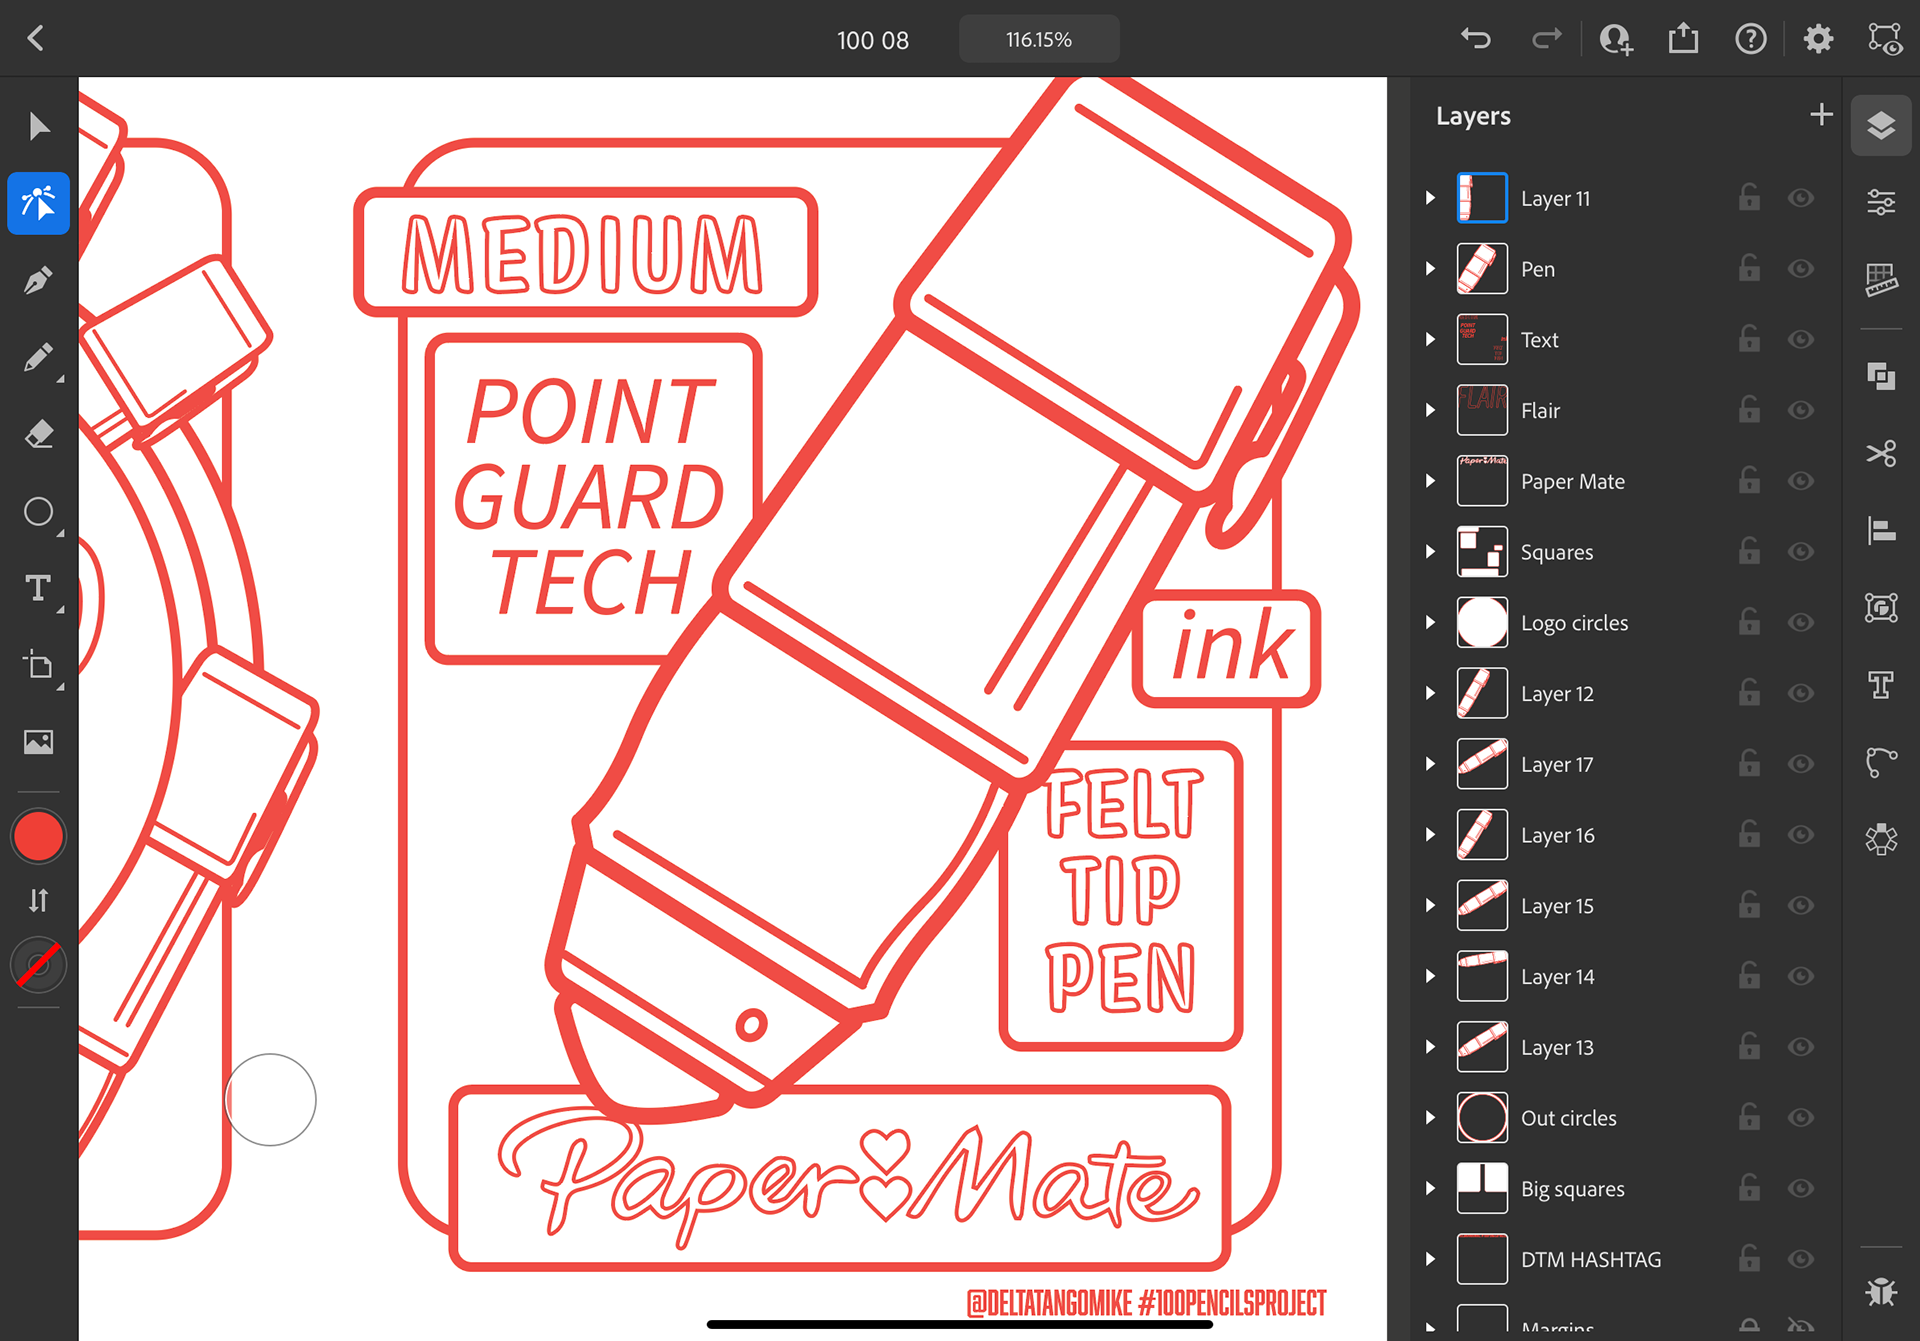Hide the Flair layer
This screenshot has width=1920, height=1341.
point(1801,410)
